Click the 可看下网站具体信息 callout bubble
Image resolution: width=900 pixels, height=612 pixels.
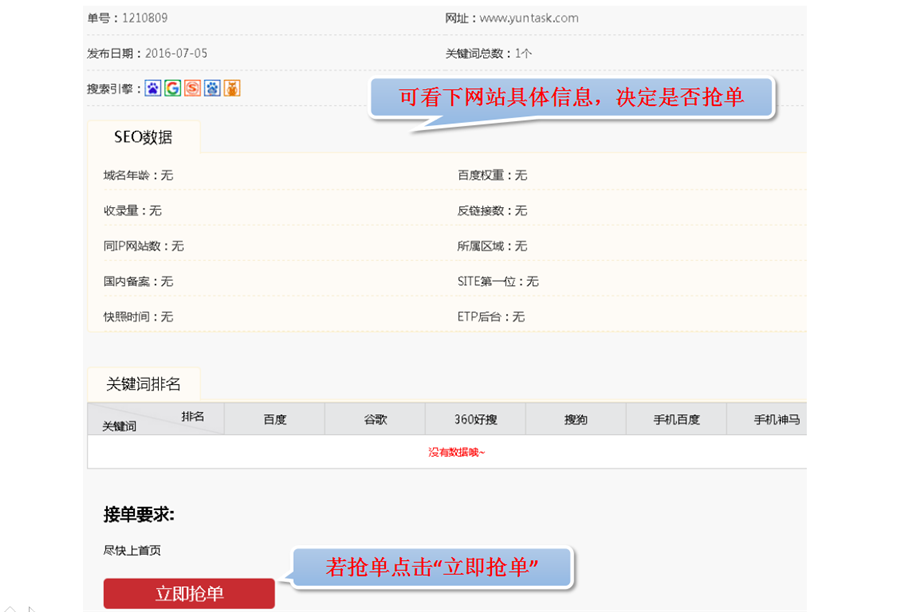(x=571, y=98)
